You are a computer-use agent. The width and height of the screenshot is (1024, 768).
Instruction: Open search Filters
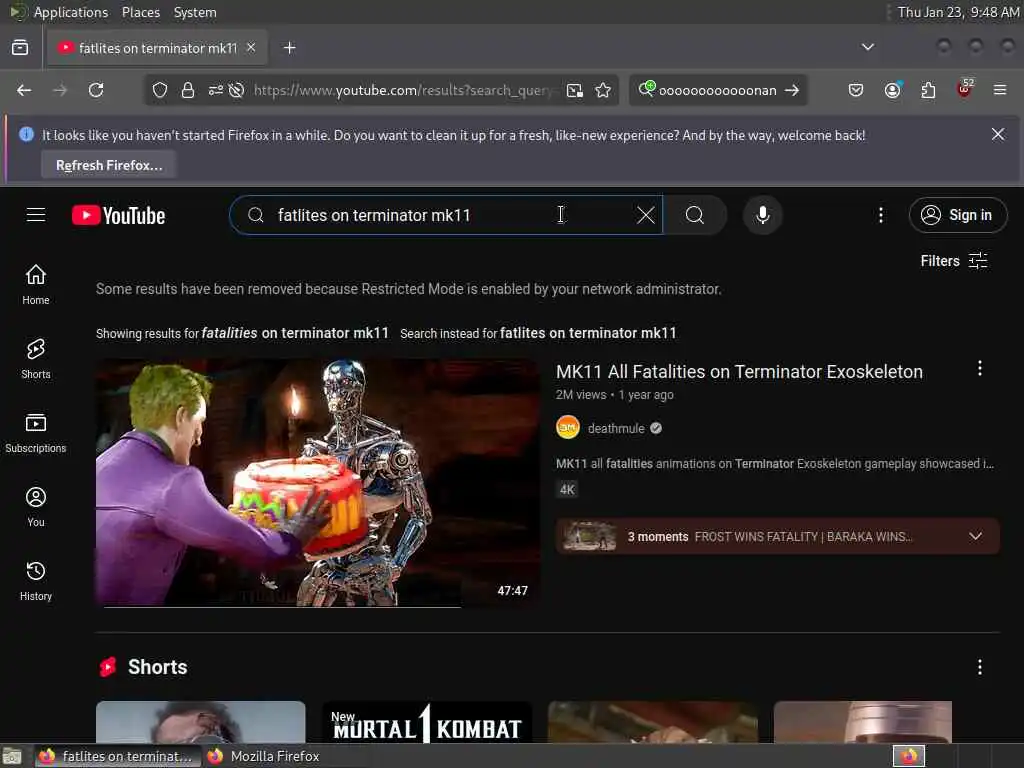[x=953, y=261]
